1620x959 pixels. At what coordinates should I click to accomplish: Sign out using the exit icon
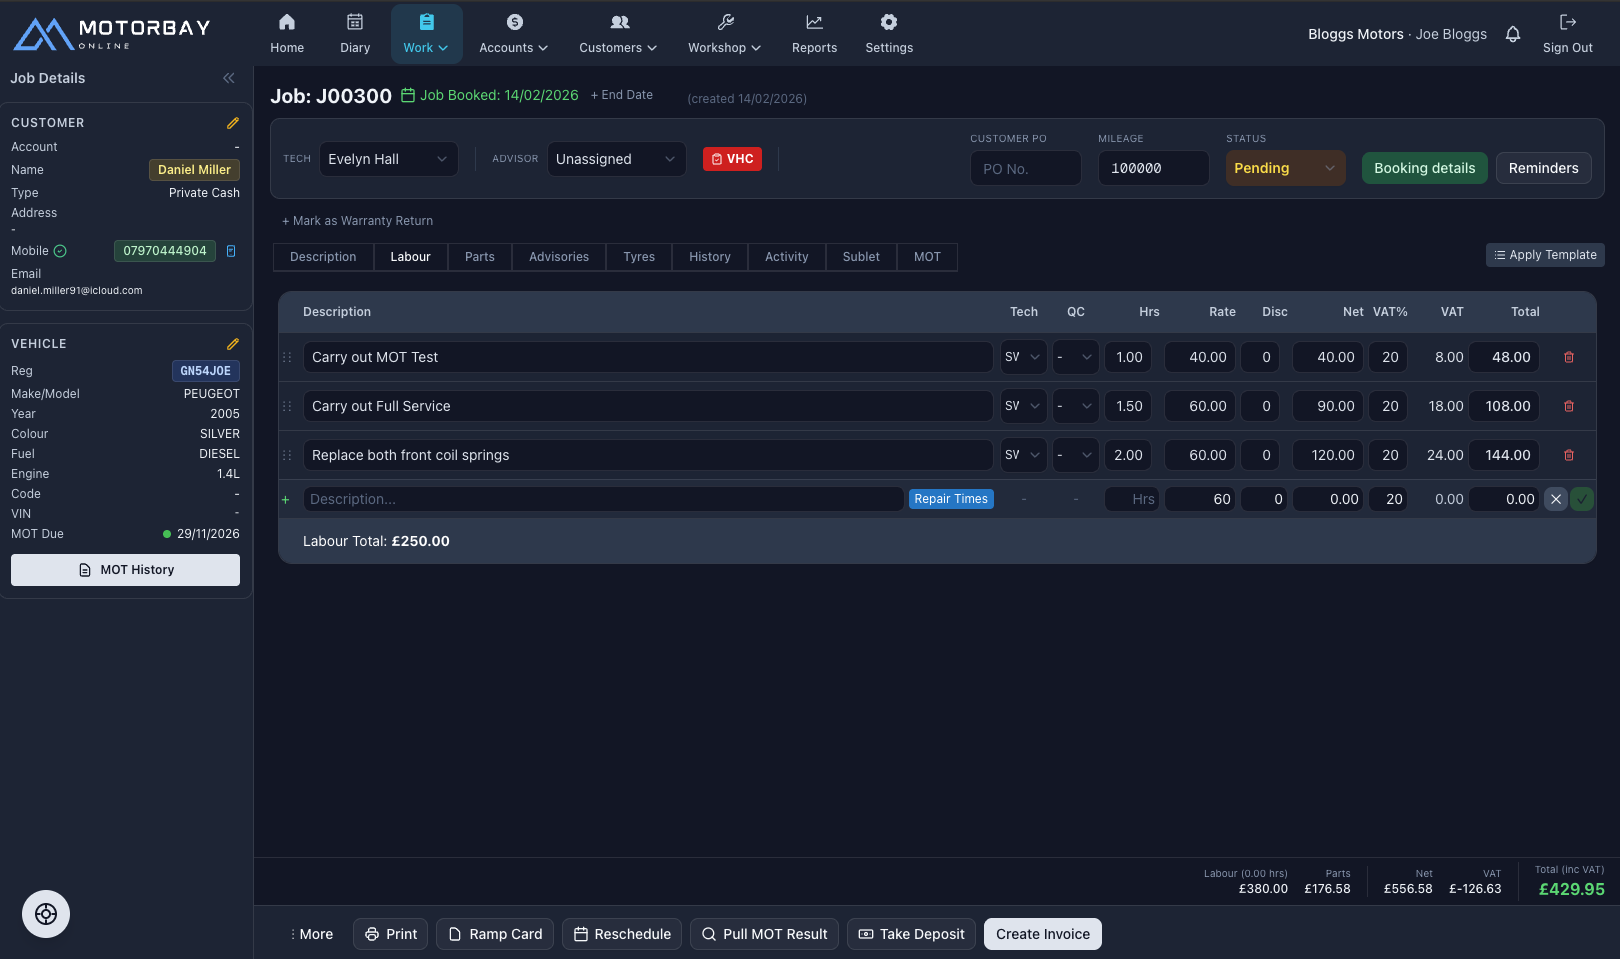click(1567, 33)
